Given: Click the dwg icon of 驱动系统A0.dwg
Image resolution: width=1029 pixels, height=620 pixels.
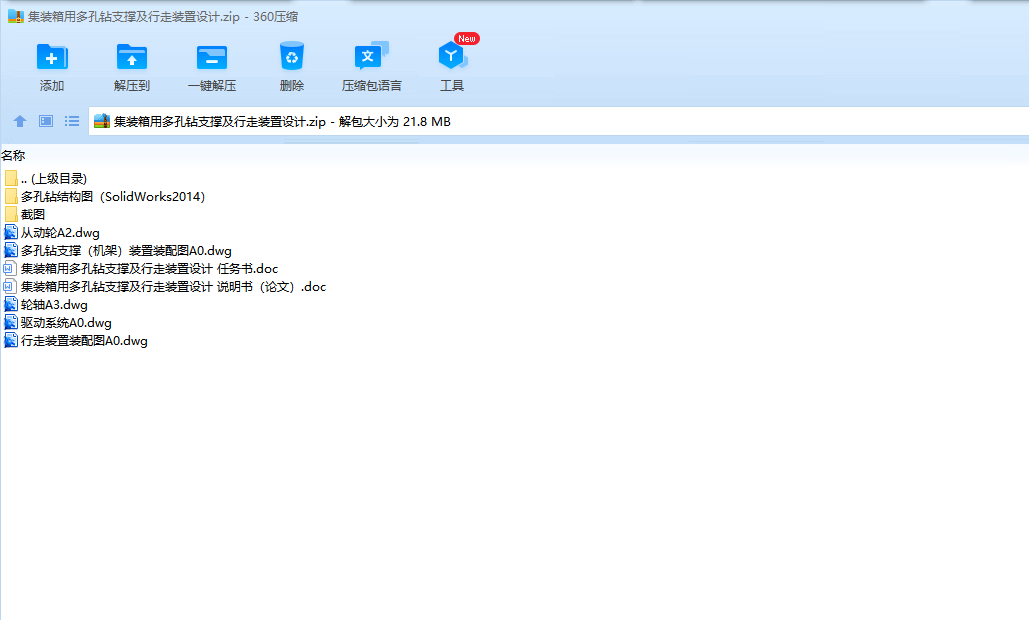Looking at the screenshot, I should (10, 323).
